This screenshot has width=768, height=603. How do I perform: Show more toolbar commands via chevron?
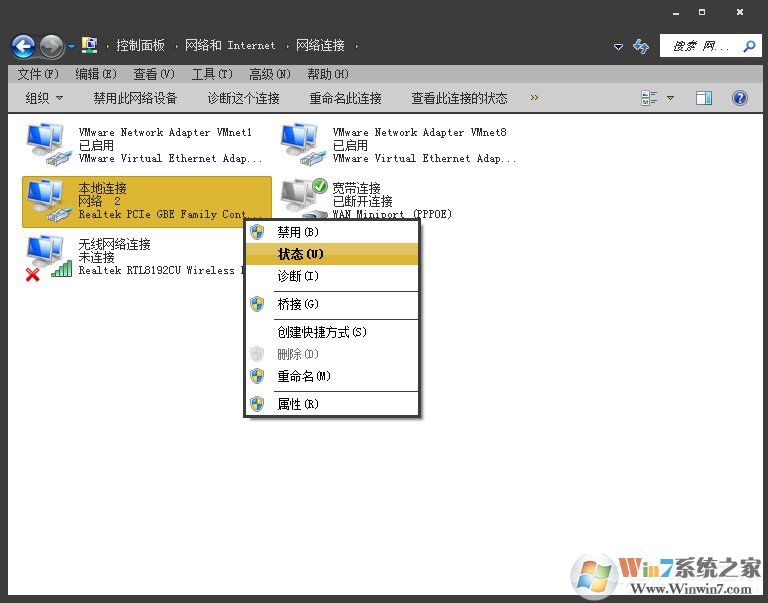pos(534,98)
